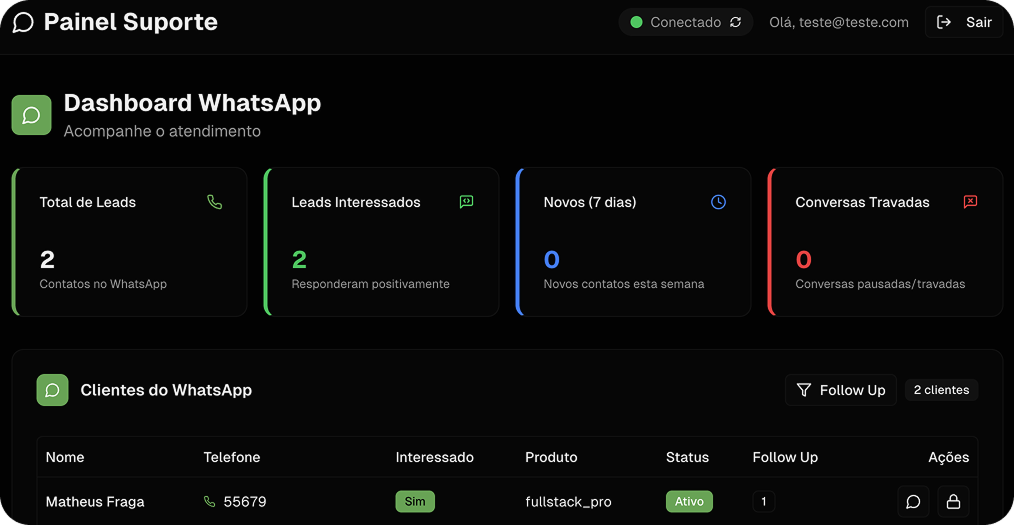Click the Acompanhe o atendimento subtitle

click(x=162, y=131)
